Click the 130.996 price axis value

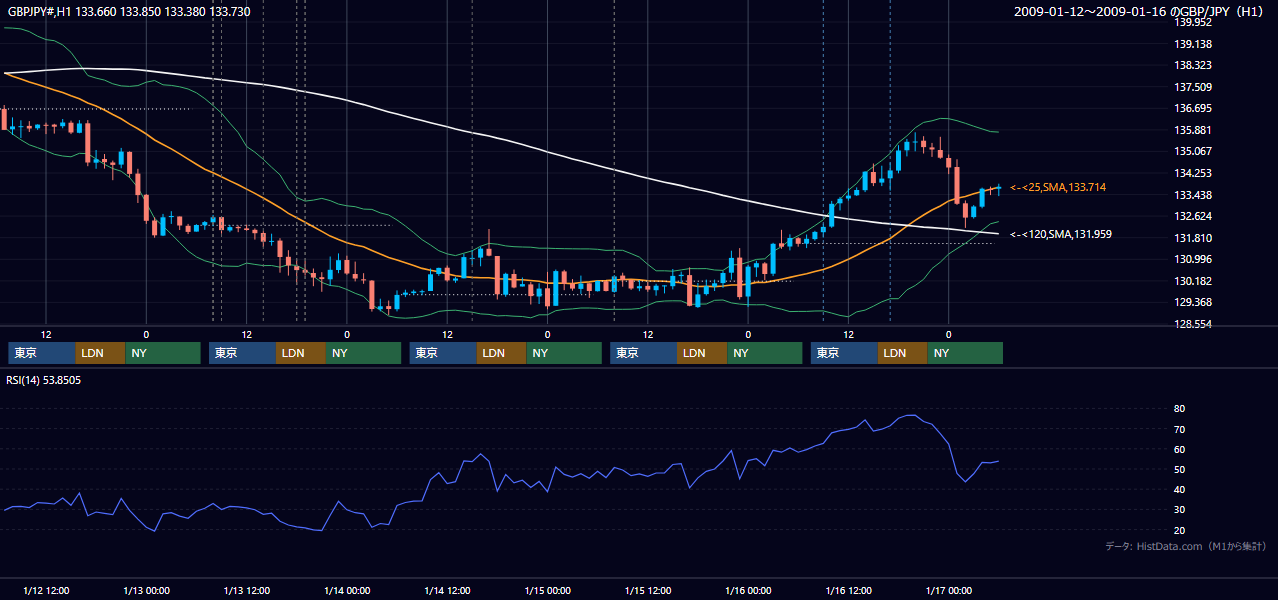1192,259
